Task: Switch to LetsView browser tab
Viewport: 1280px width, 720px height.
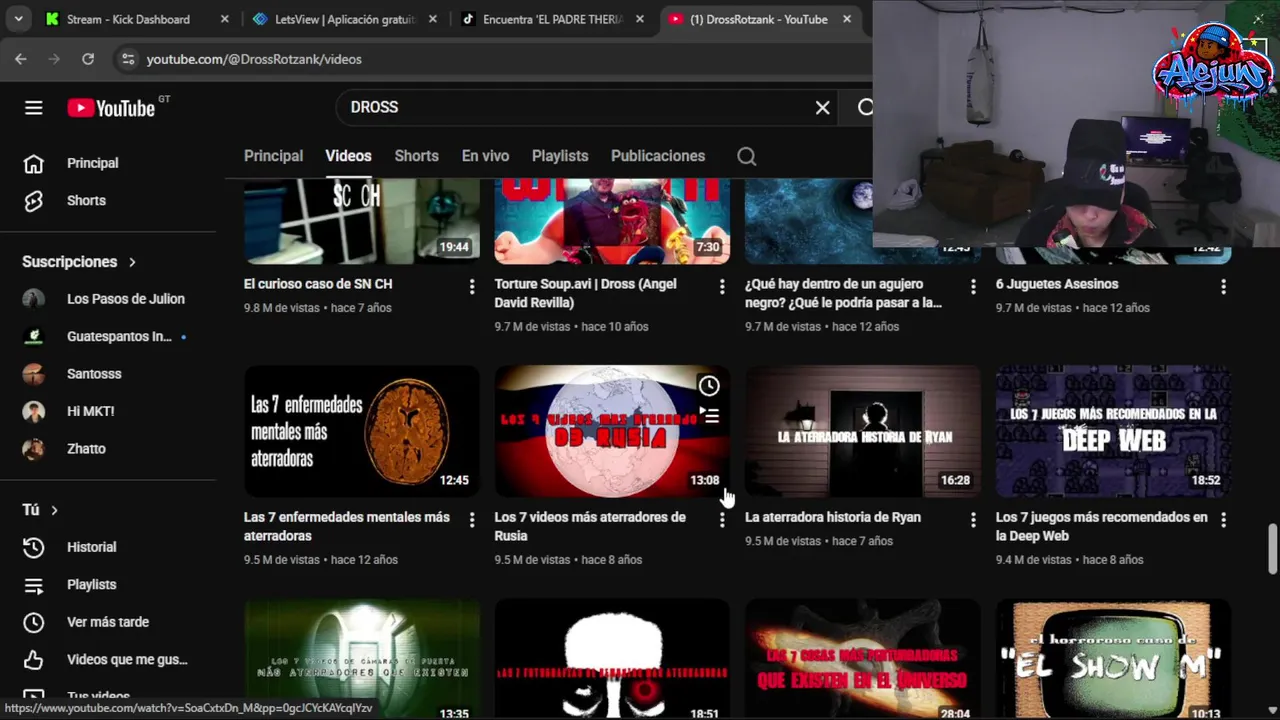Action: (x=344, y=19)
